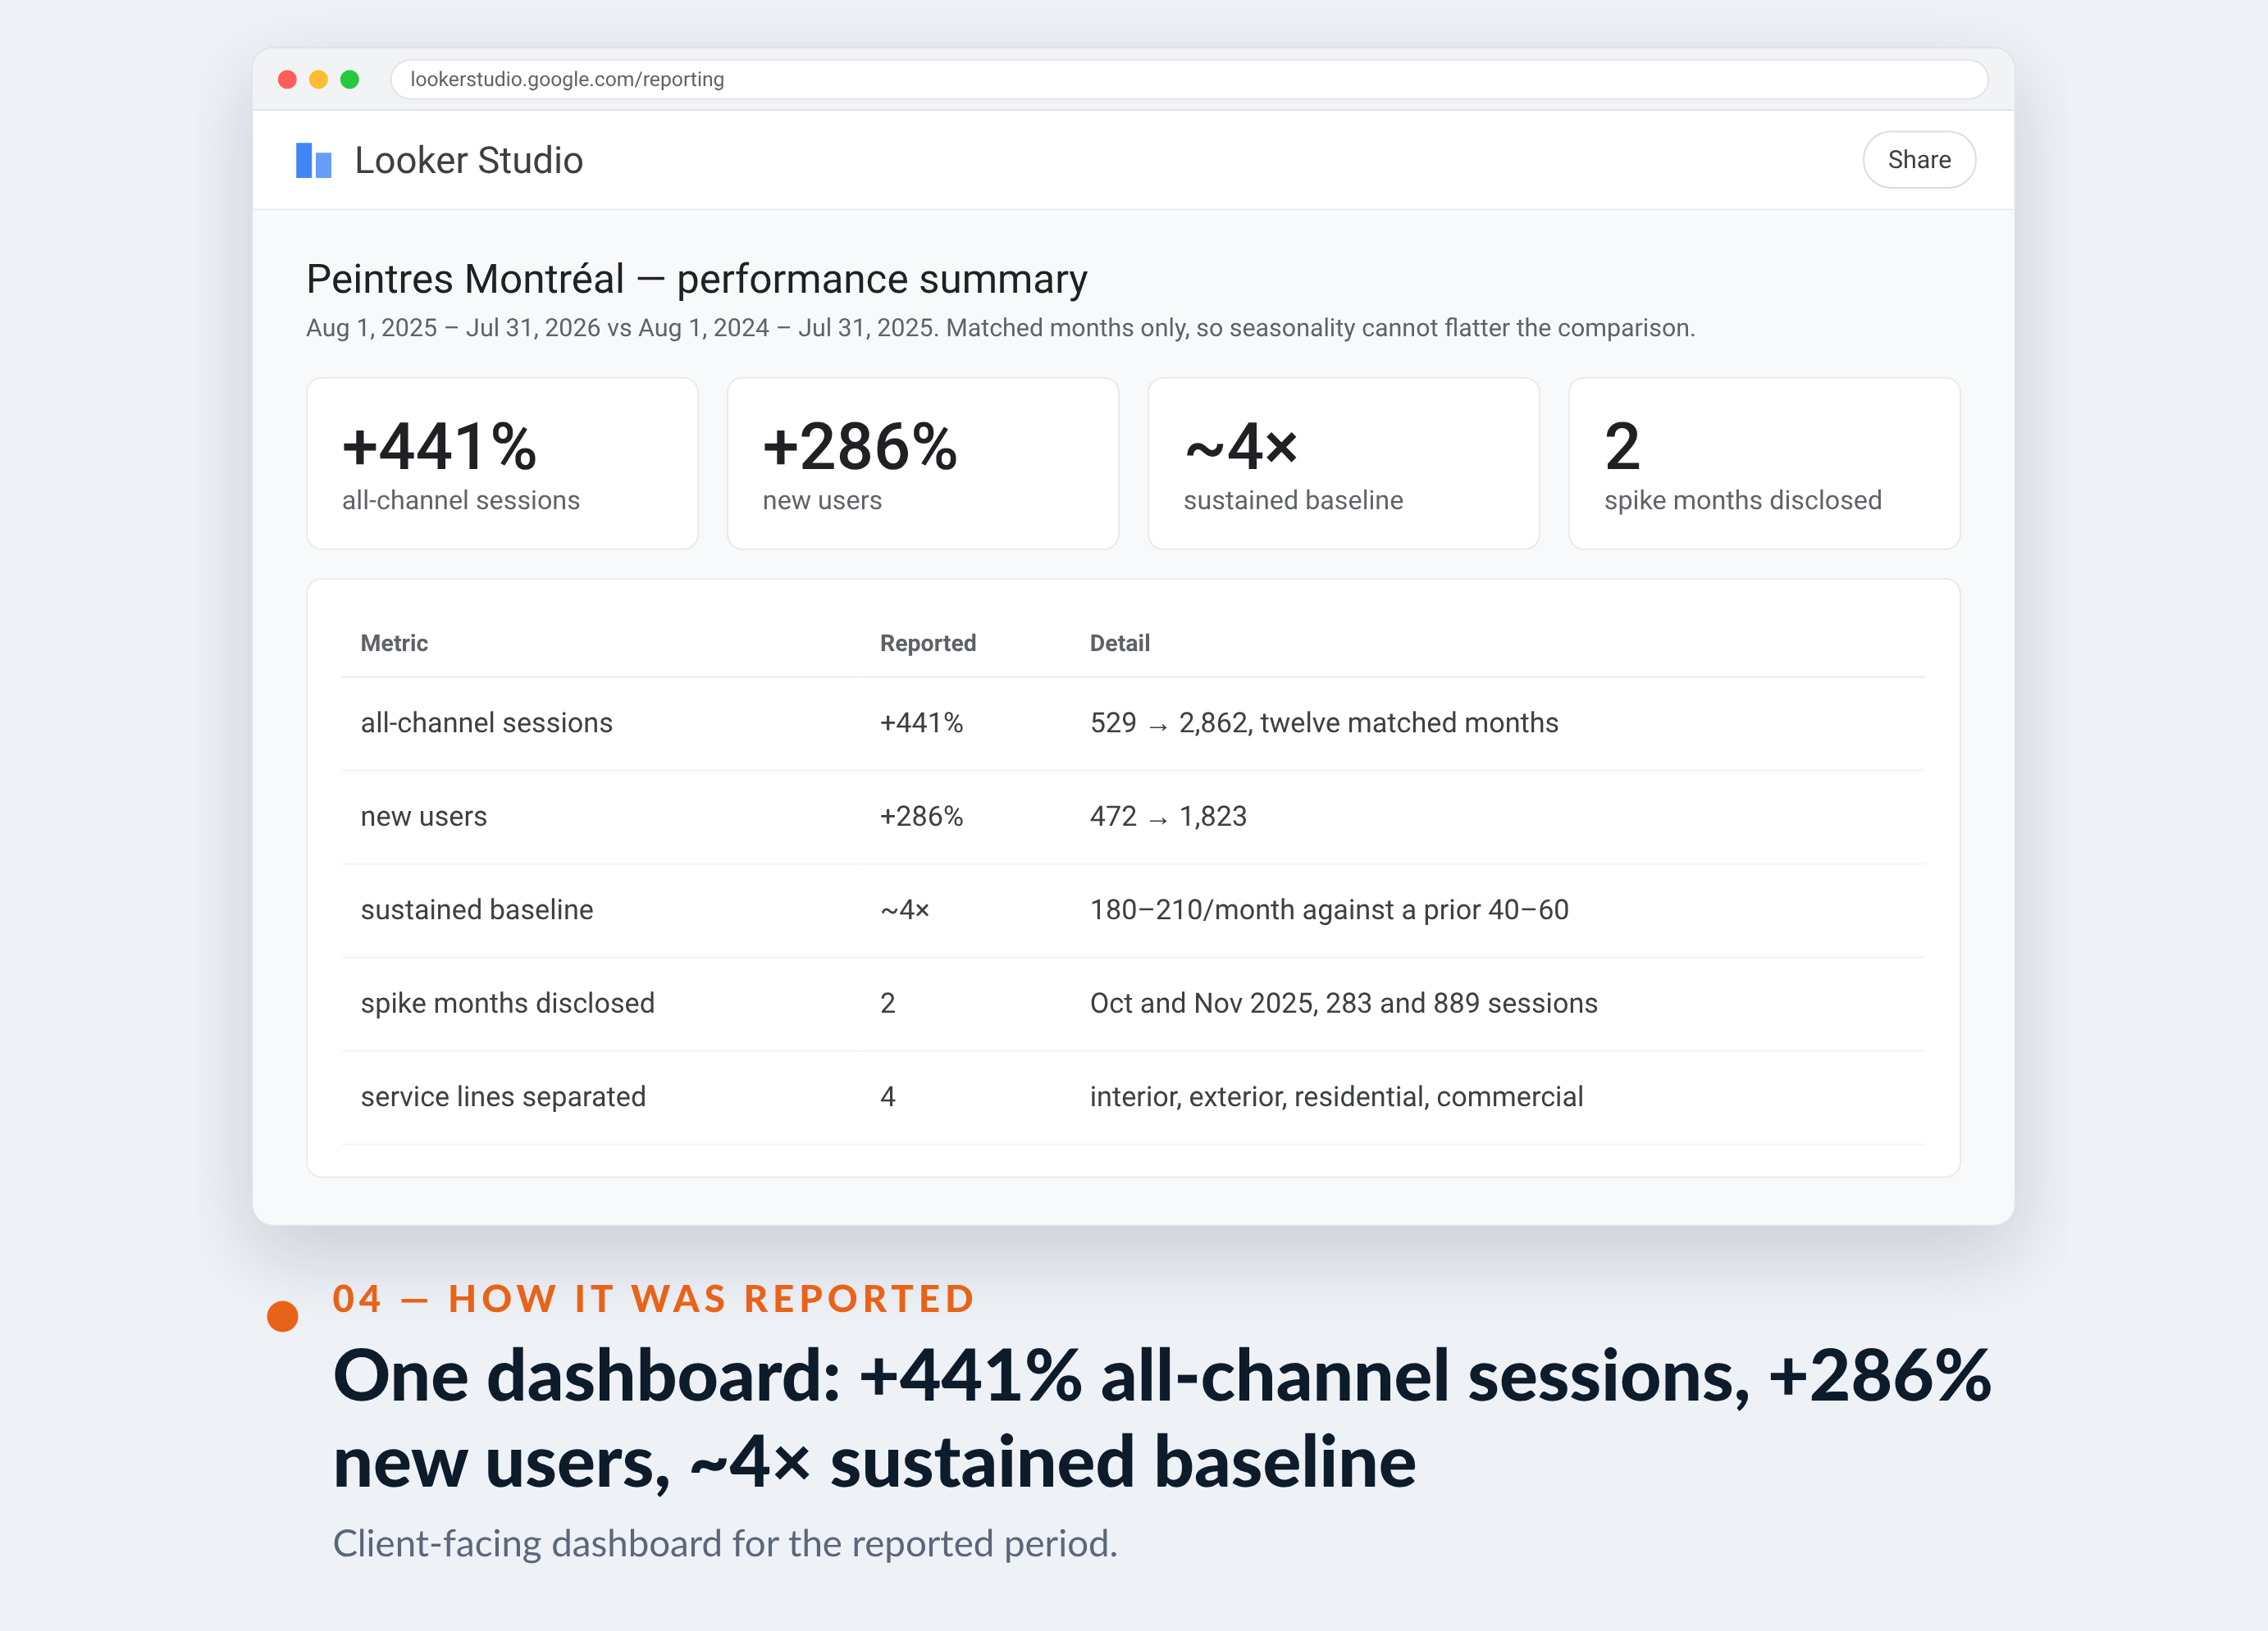Click the 'Client-facing dashboard' caption text

(x=725, y=1543)
